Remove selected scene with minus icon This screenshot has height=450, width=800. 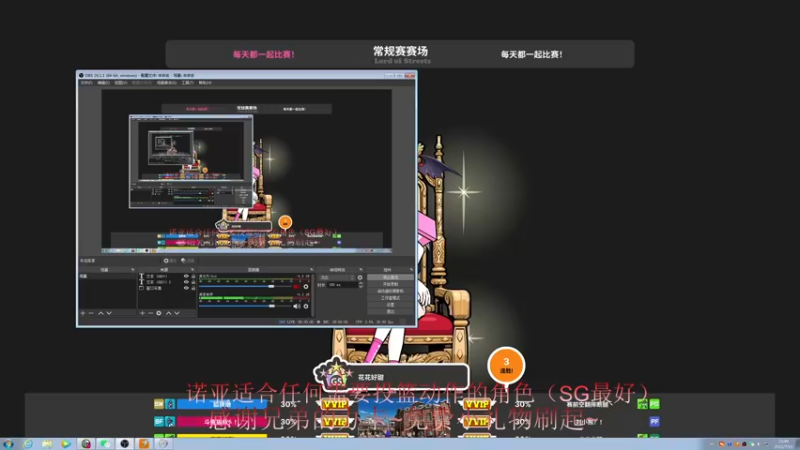point(91,313)
